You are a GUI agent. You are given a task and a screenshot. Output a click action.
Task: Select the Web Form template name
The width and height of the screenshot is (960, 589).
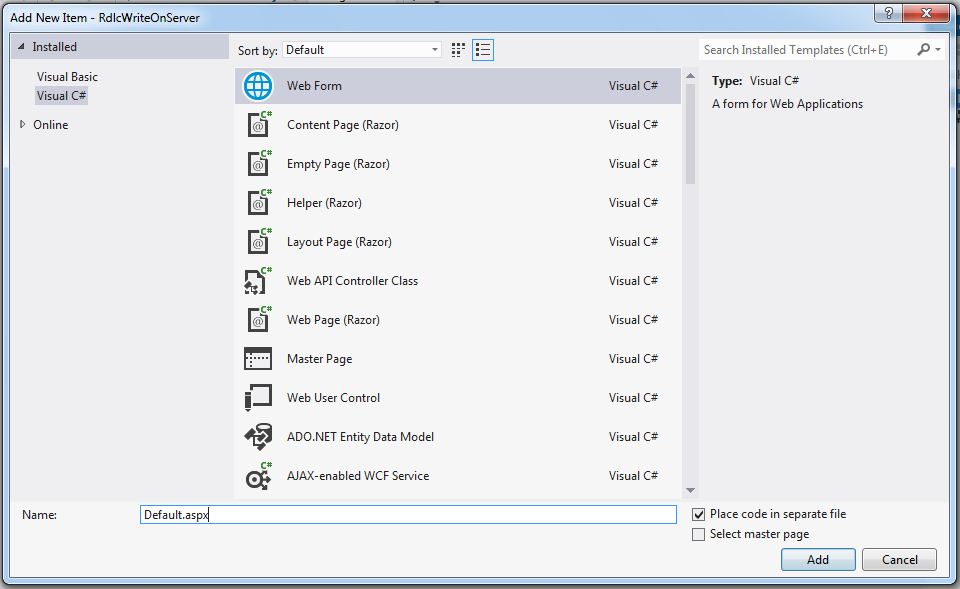tap(314, 86)
